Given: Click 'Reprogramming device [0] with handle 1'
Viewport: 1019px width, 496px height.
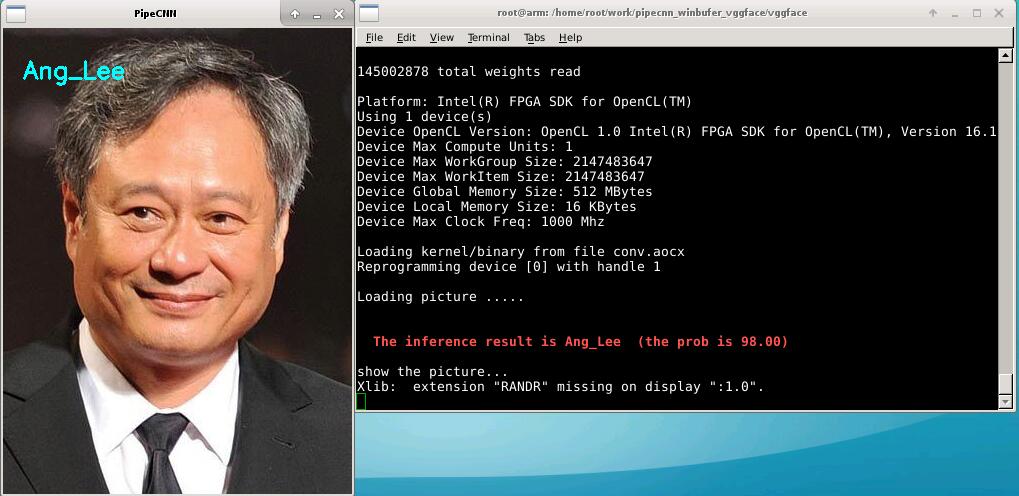Looking at the screenshot, I should [509, 266].
